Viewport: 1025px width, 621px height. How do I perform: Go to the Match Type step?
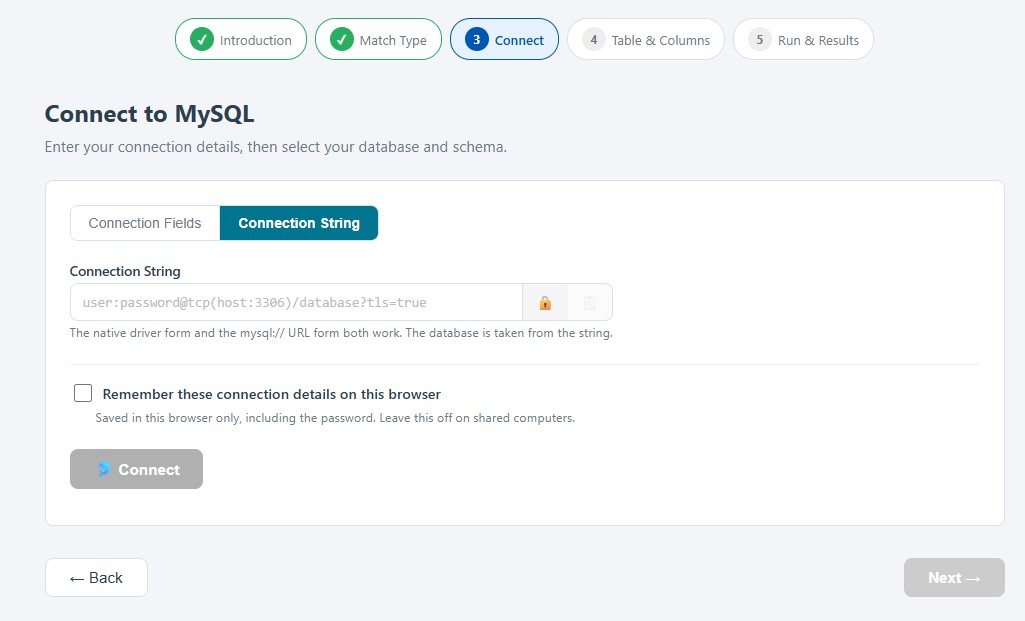point(378,39)
